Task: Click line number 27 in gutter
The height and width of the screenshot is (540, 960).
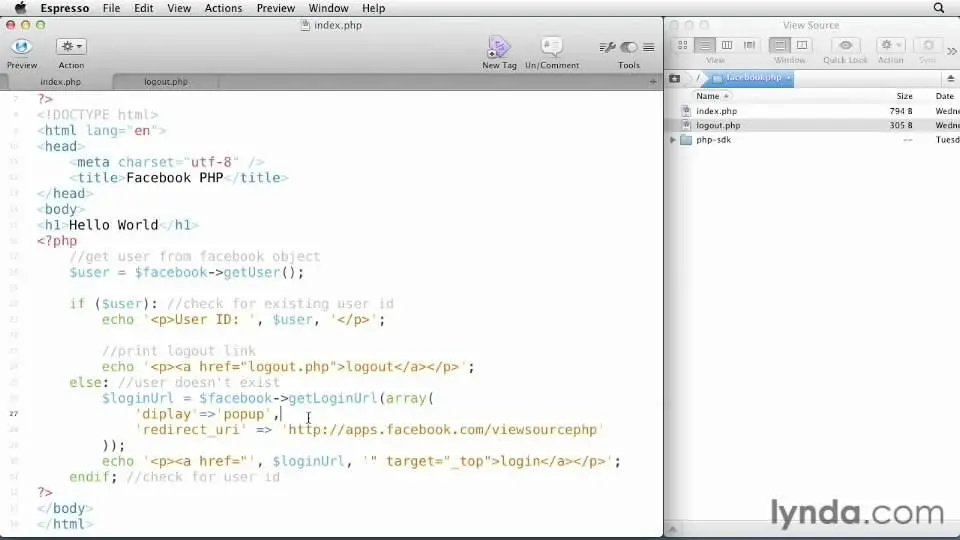Action: click(x=13, y=414)
